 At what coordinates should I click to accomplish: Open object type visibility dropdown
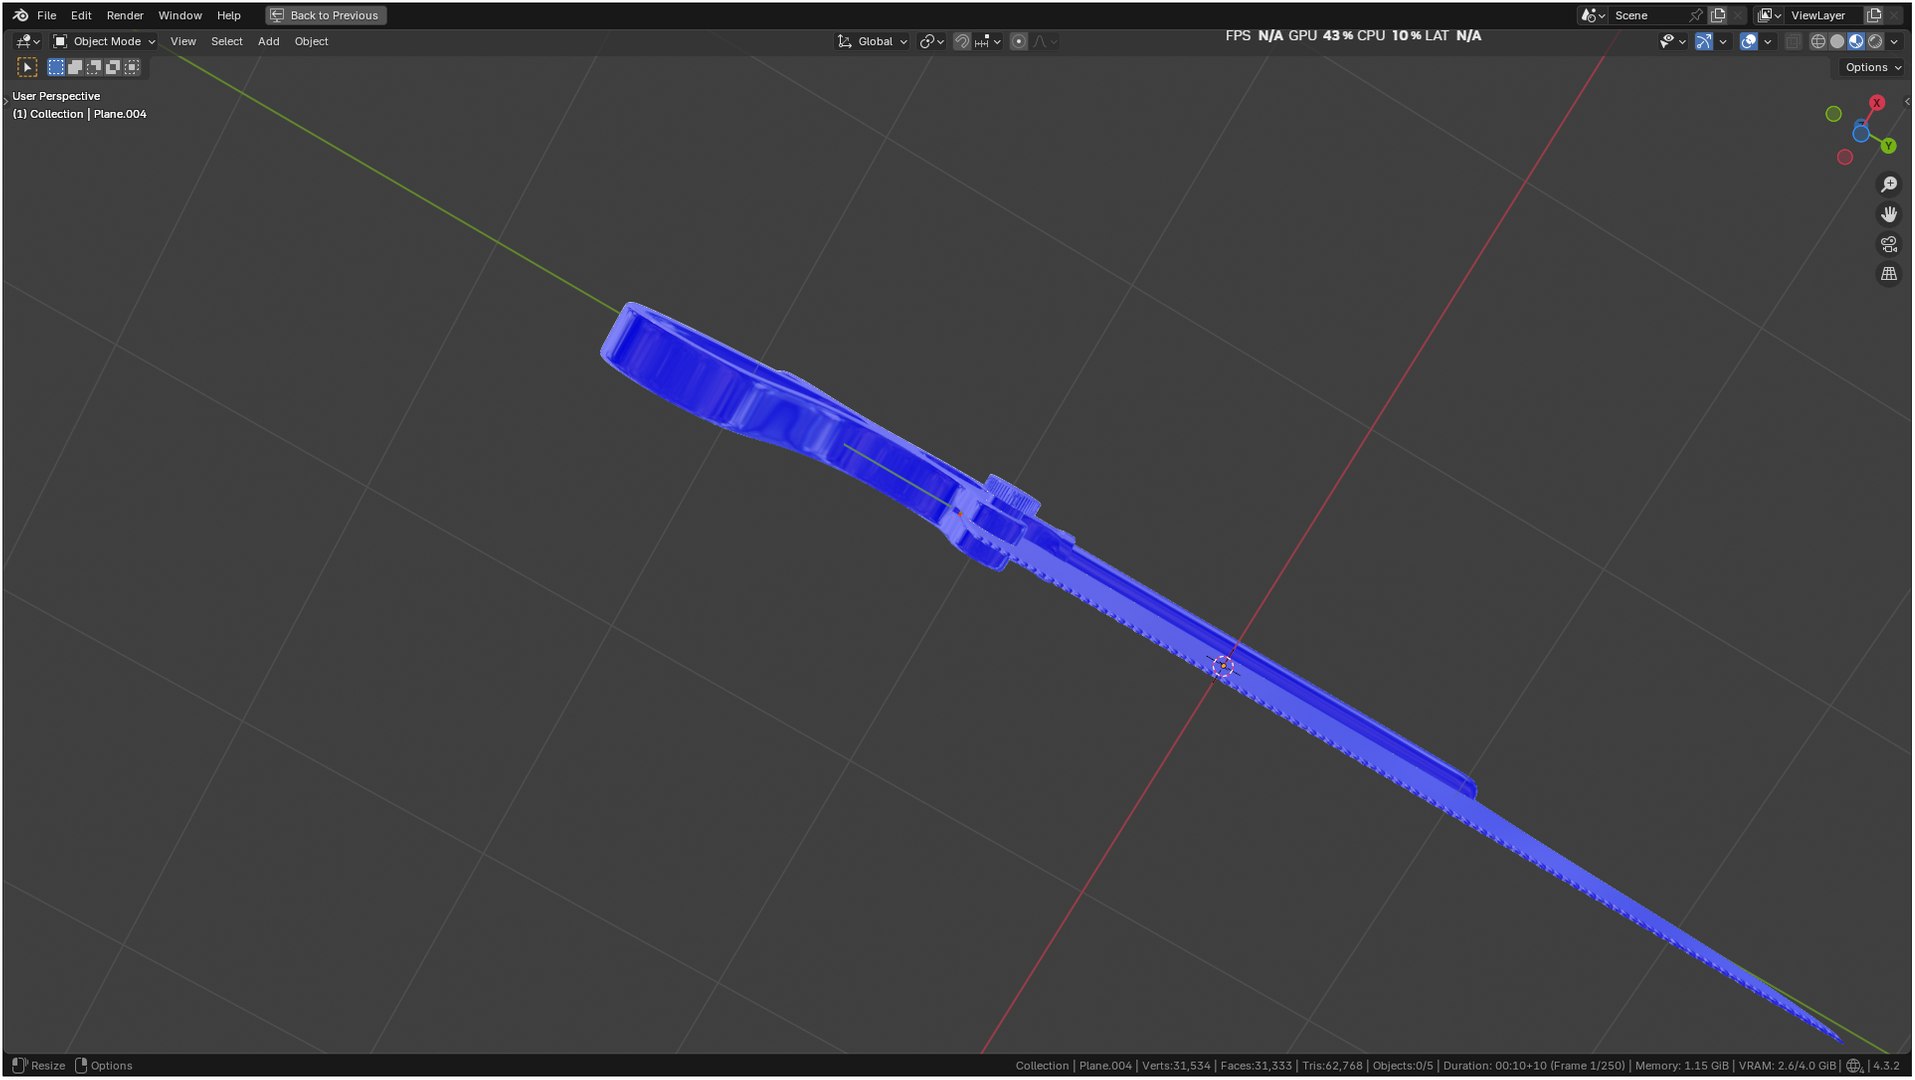[1672, 41]
